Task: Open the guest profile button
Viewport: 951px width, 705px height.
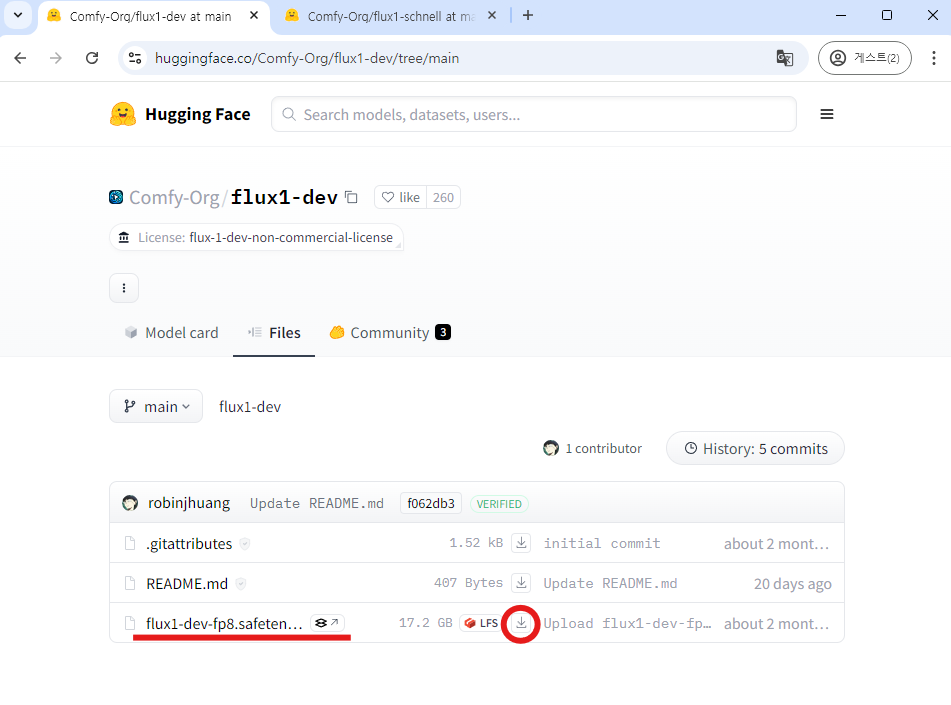Action: [x=864, y=58]
